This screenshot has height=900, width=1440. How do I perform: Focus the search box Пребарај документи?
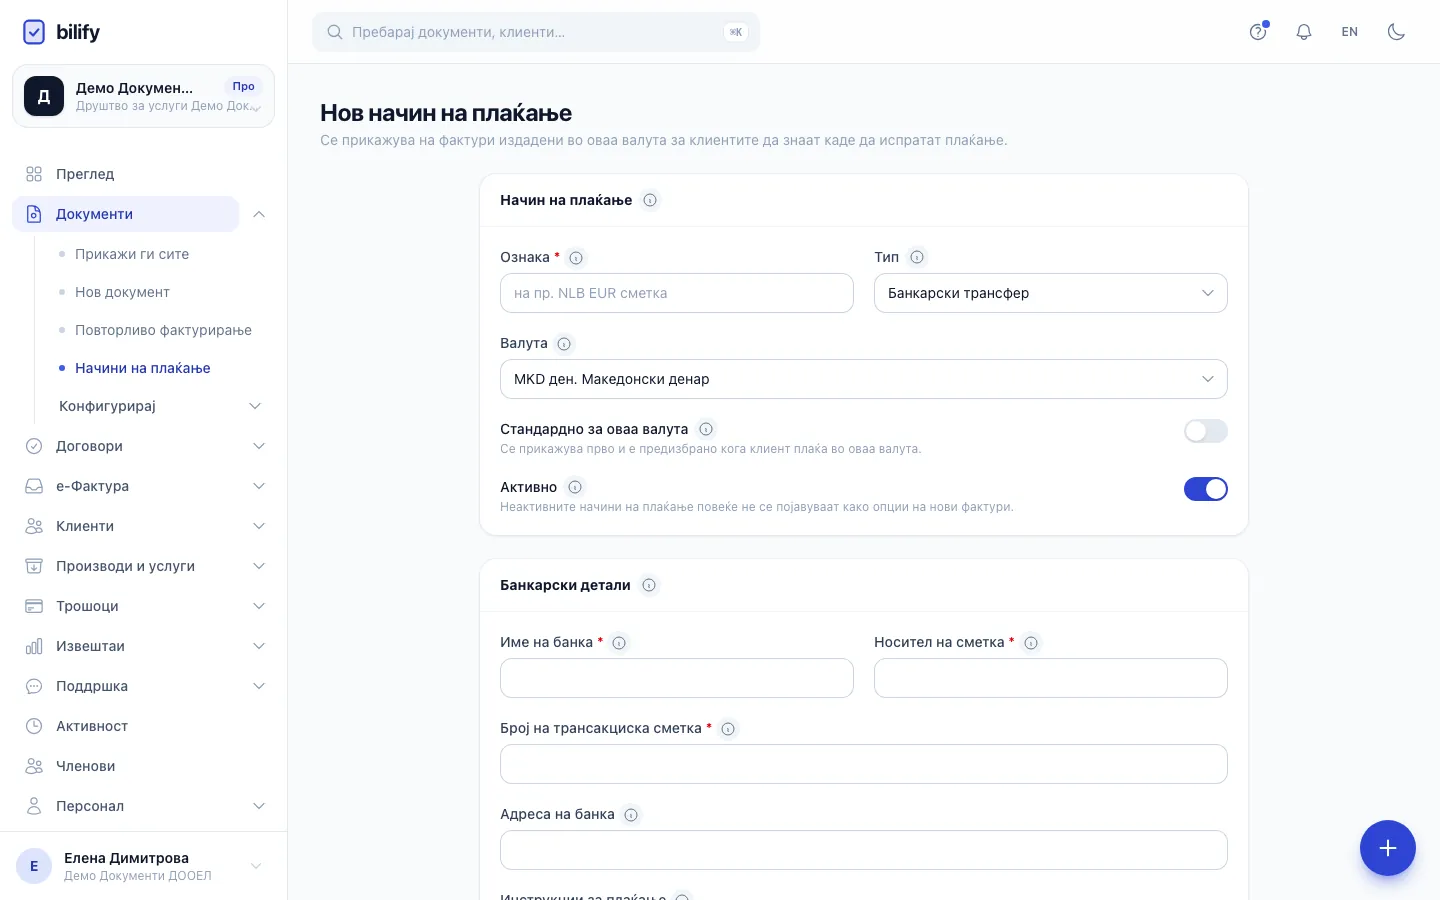[x=536, y=32]
